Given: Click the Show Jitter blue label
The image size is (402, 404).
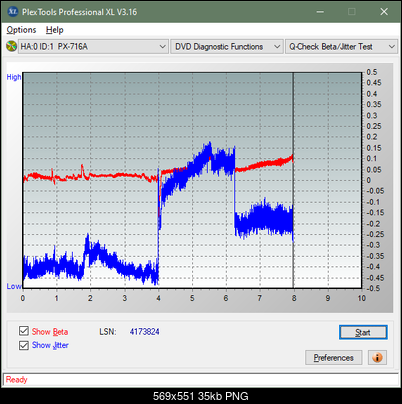Looking at the screenshot, I should pyautogui.click(x=50, y=345).
